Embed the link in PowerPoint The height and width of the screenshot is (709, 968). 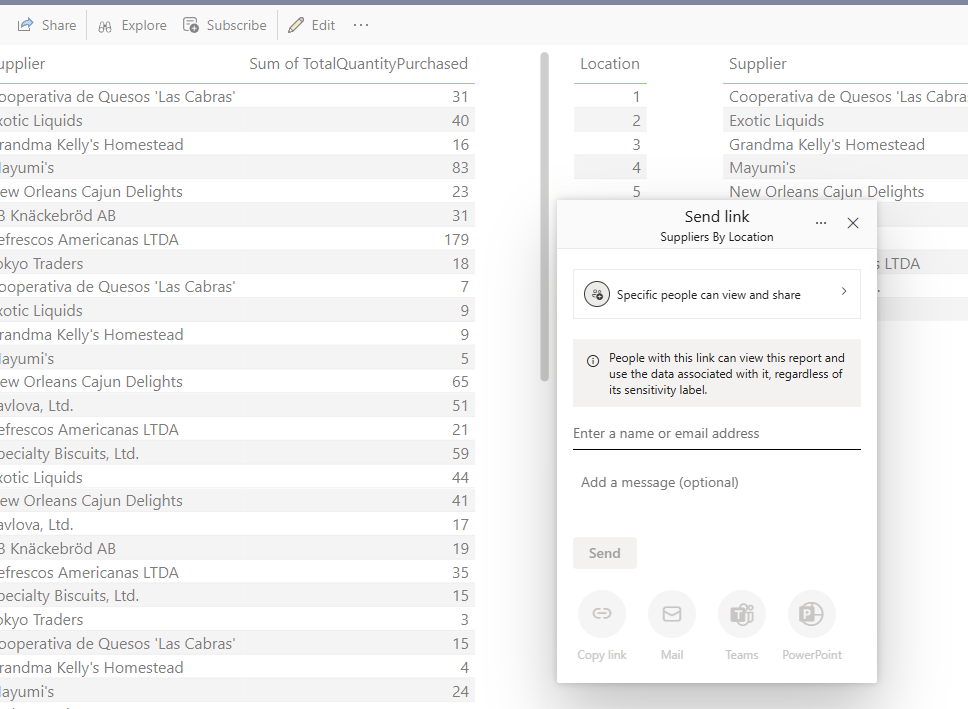pos(811,614)
